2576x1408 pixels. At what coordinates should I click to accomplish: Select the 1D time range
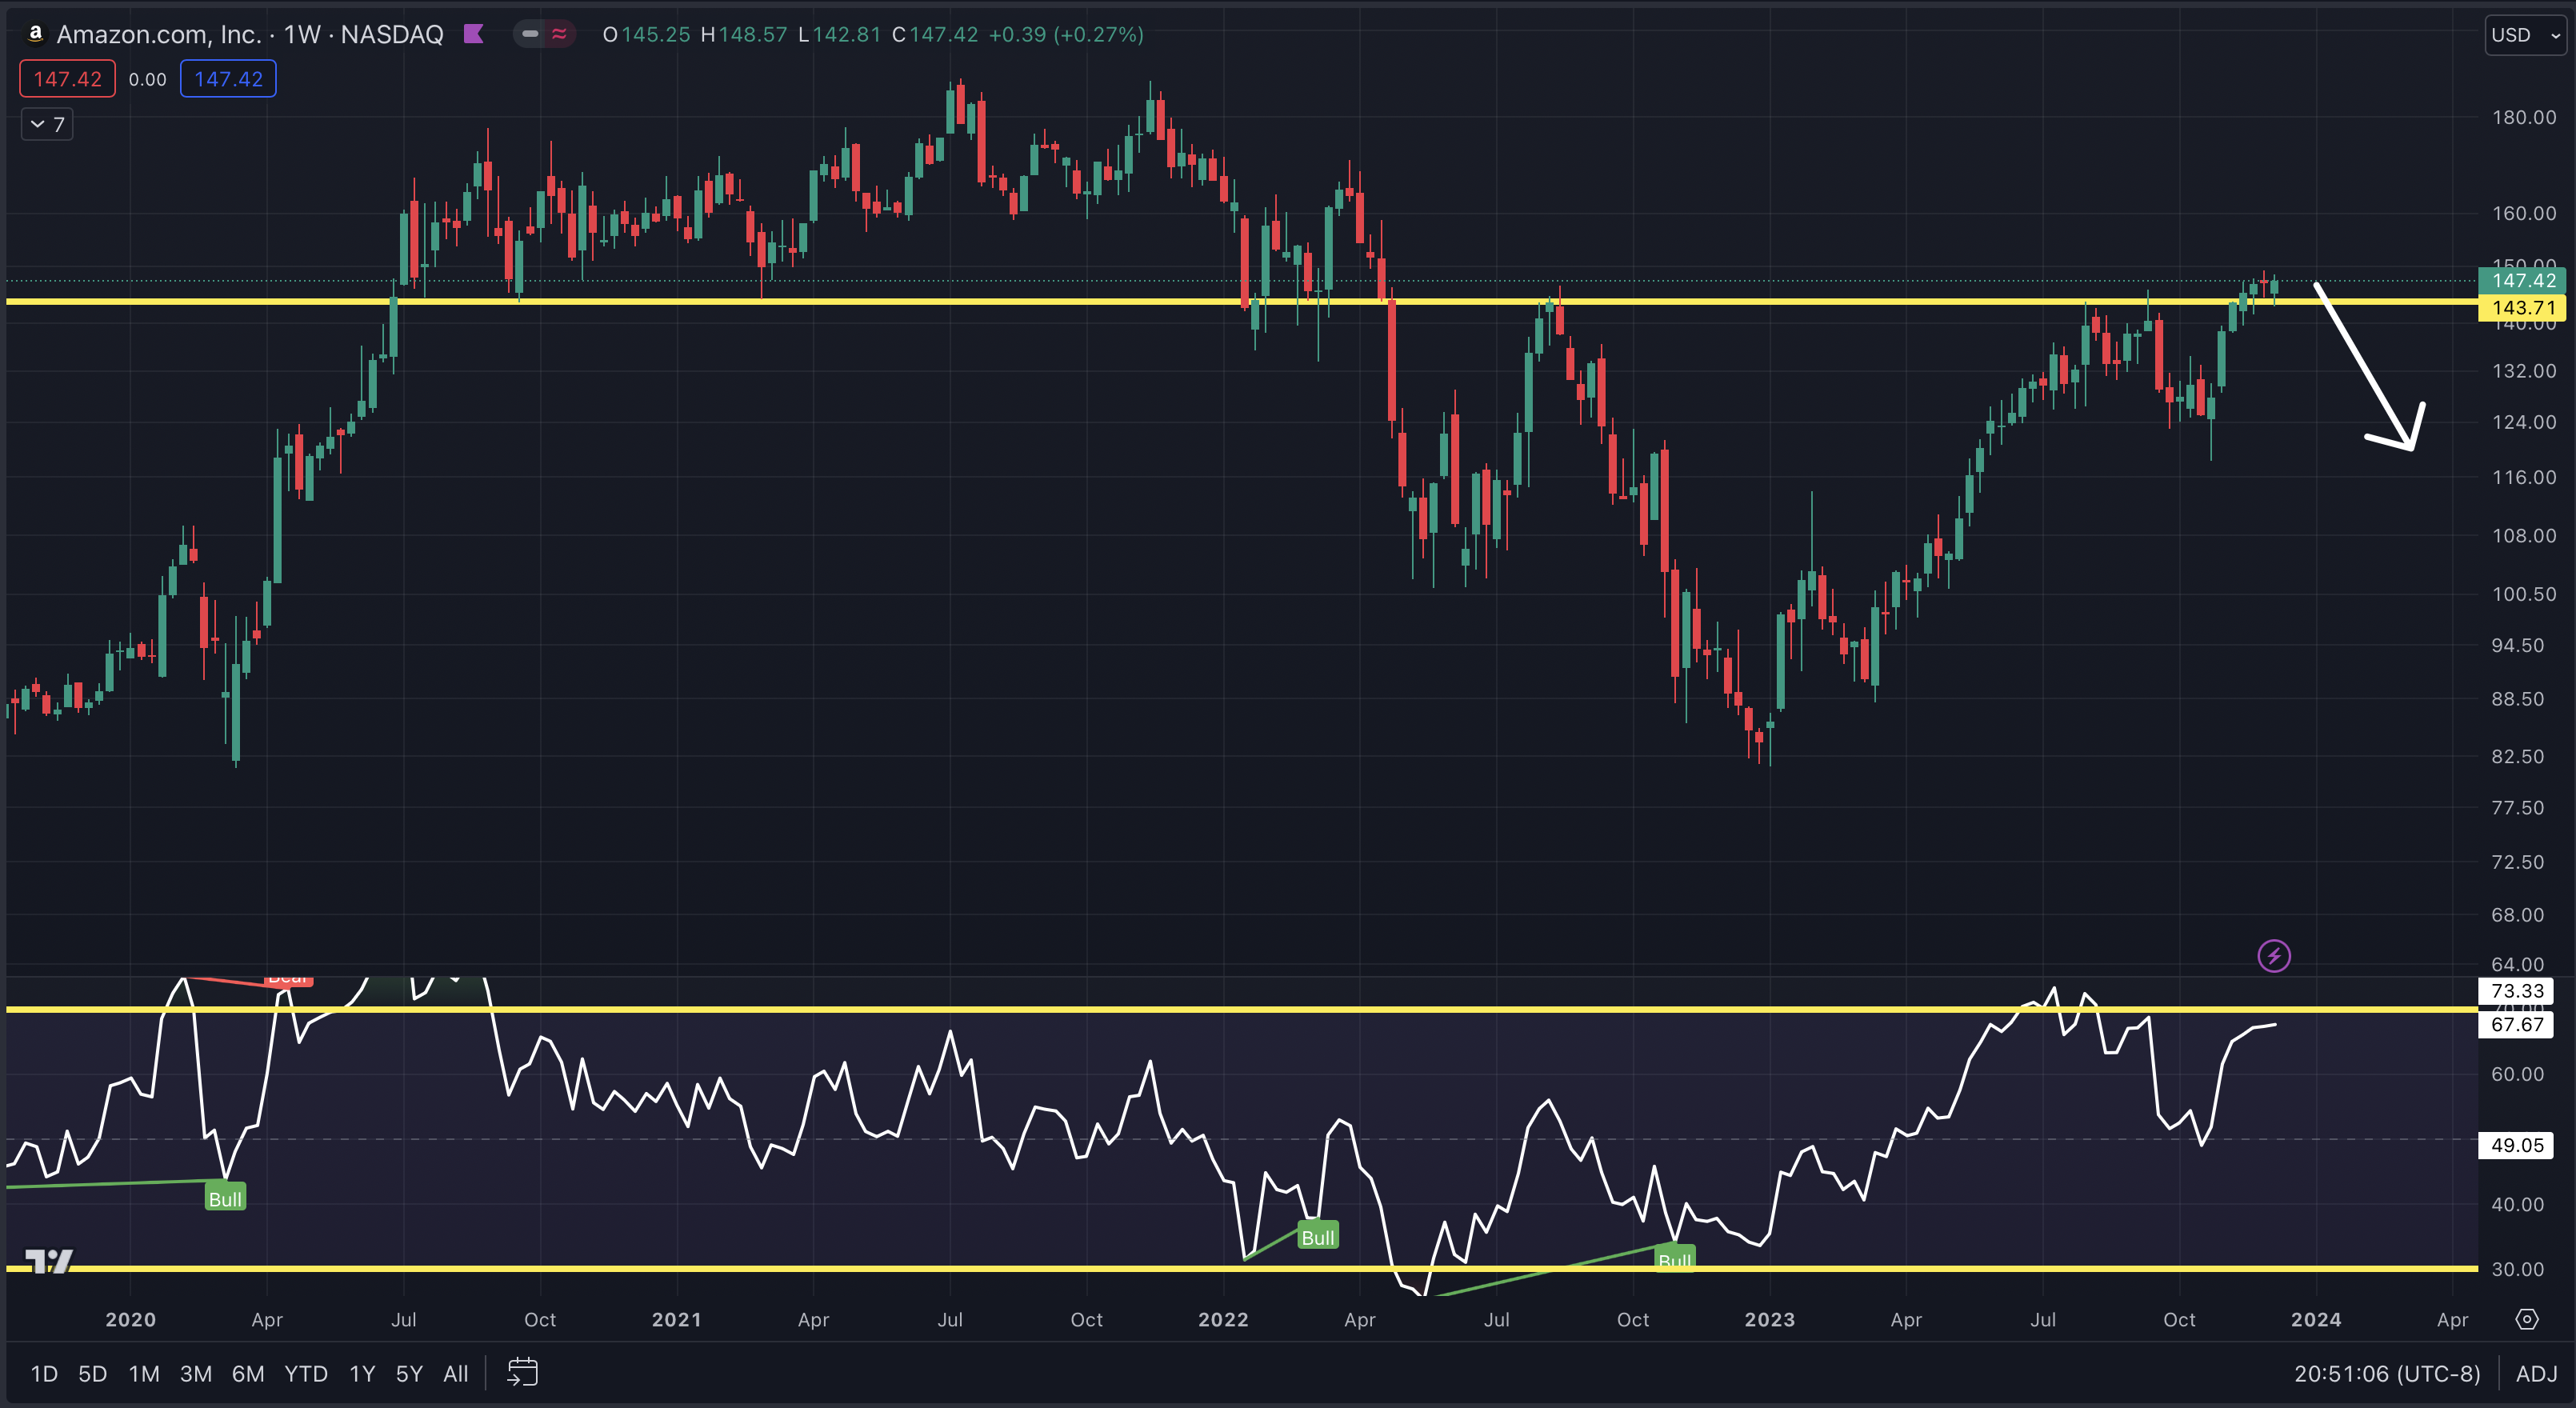pyautogui.click(x=44, y=1374)
